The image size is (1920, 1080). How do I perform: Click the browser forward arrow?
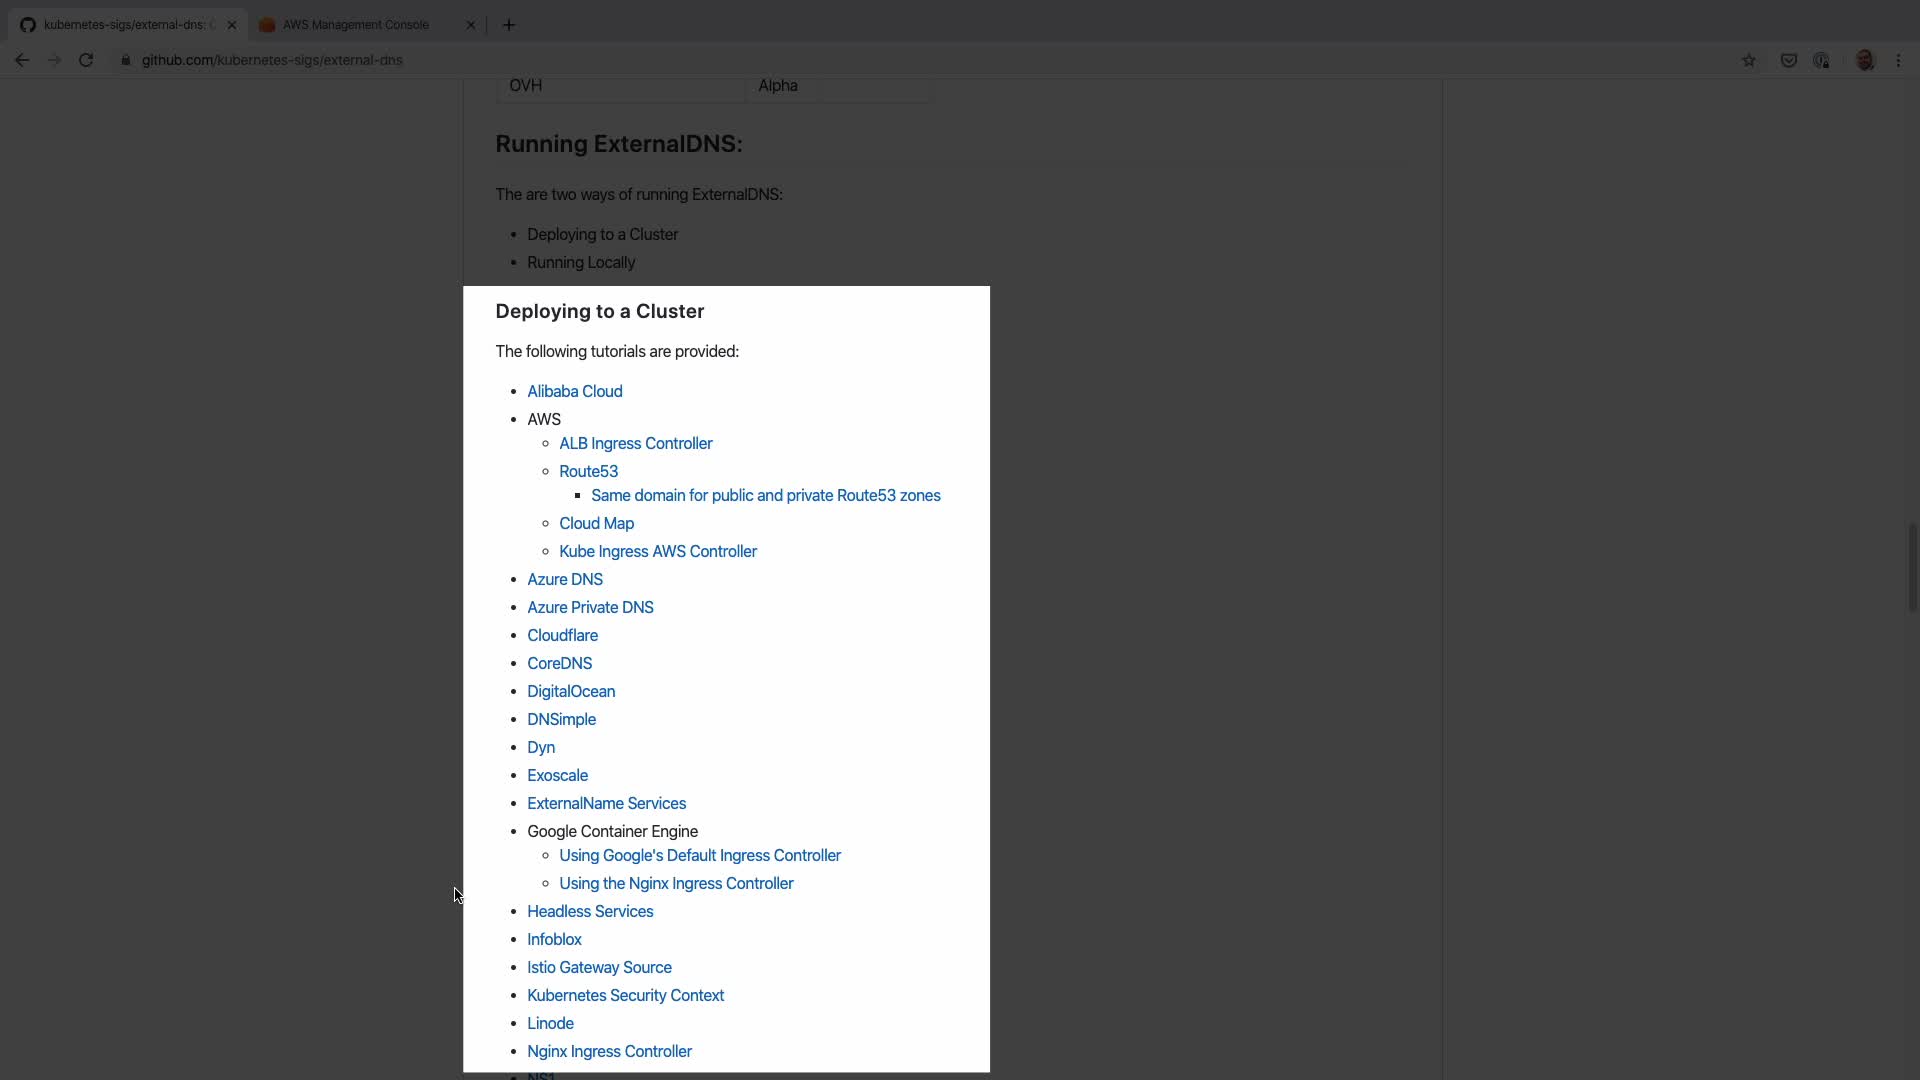point(54,60)
